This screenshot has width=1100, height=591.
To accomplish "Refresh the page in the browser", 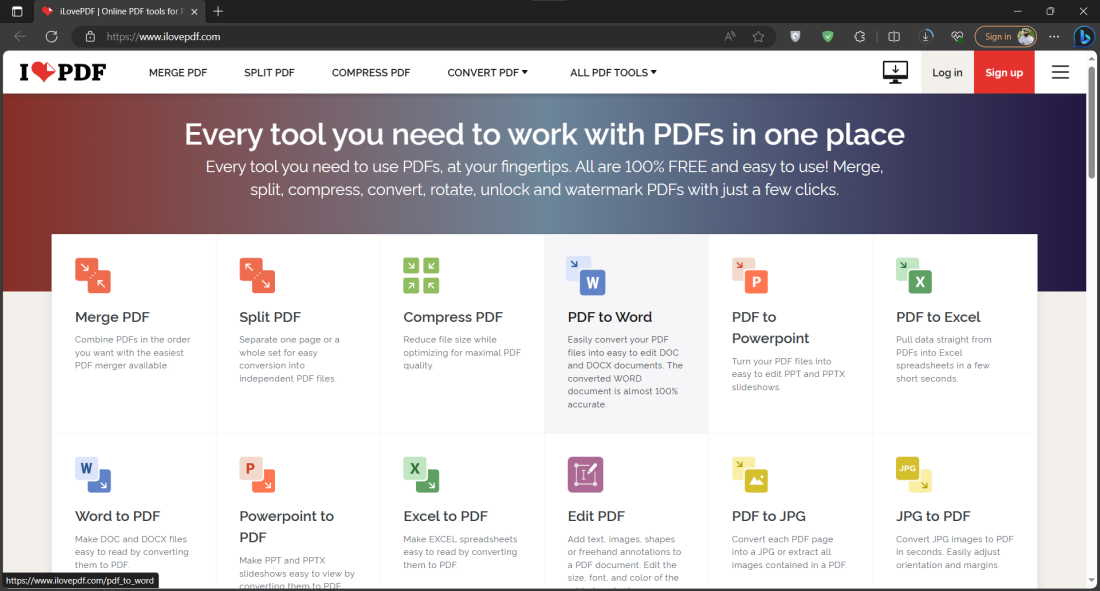I will (x=51, y=36).
